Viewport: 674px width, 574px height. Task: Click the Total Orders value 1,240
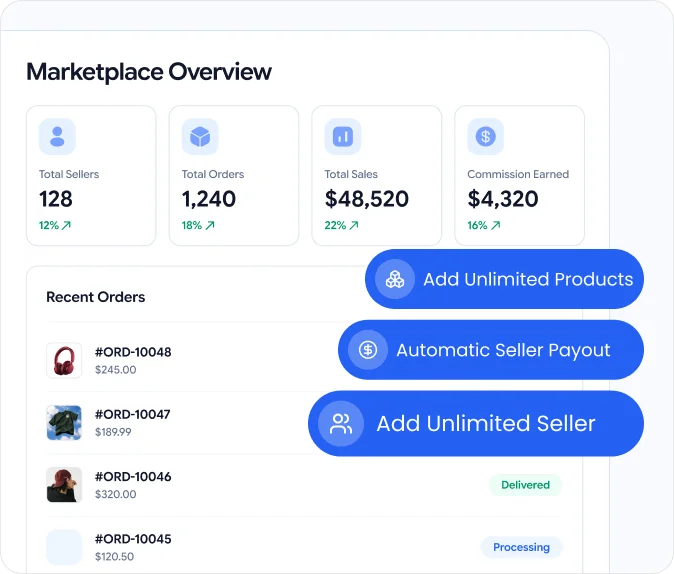click(x=208, y=199)
